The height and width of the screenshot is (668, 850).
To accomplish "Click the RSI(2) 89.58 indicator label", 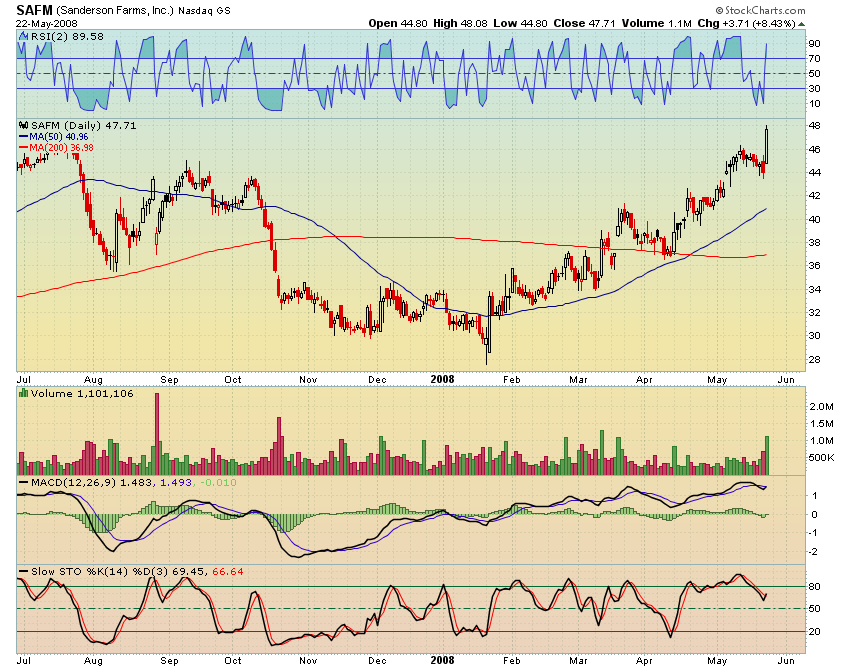I will pos(67,36).
